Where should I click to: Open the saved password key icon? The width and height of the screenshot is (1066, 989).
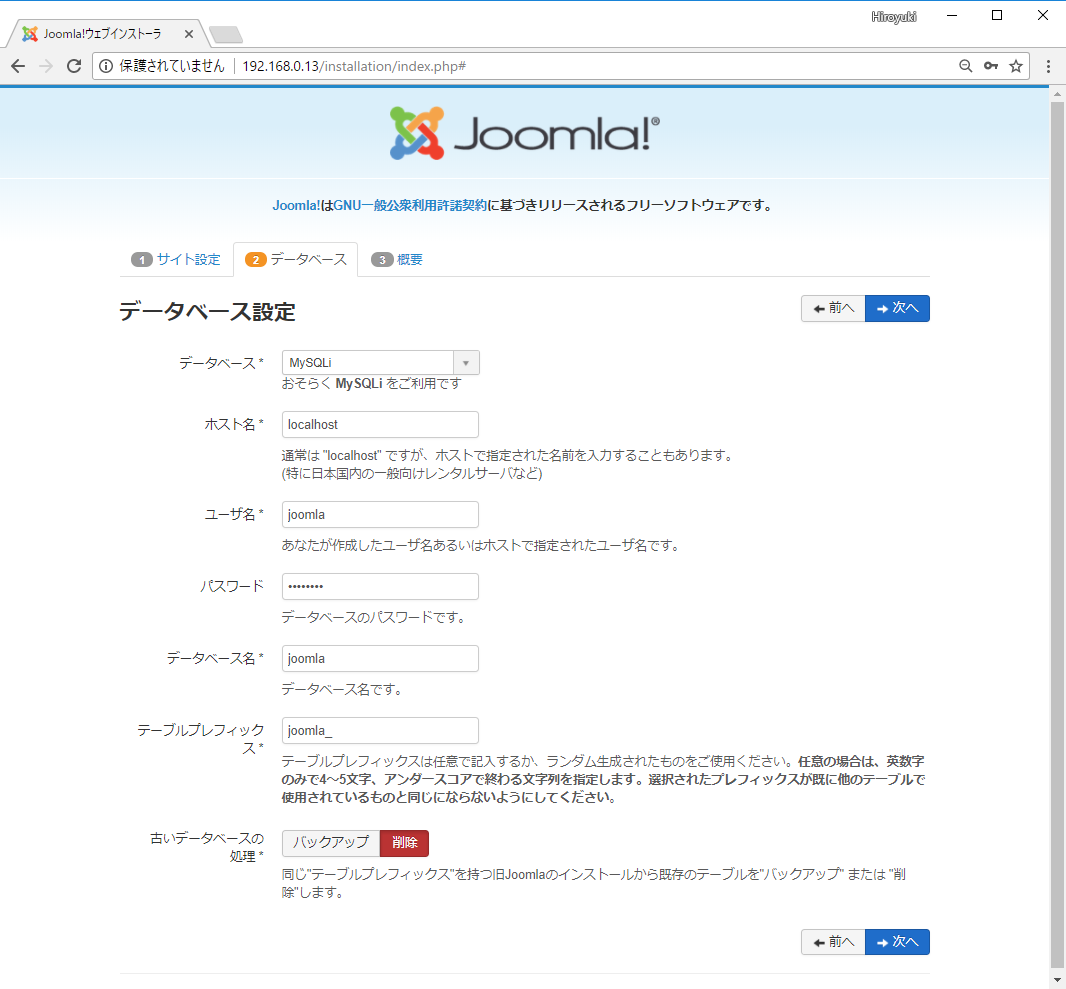(x=991, y=66)
